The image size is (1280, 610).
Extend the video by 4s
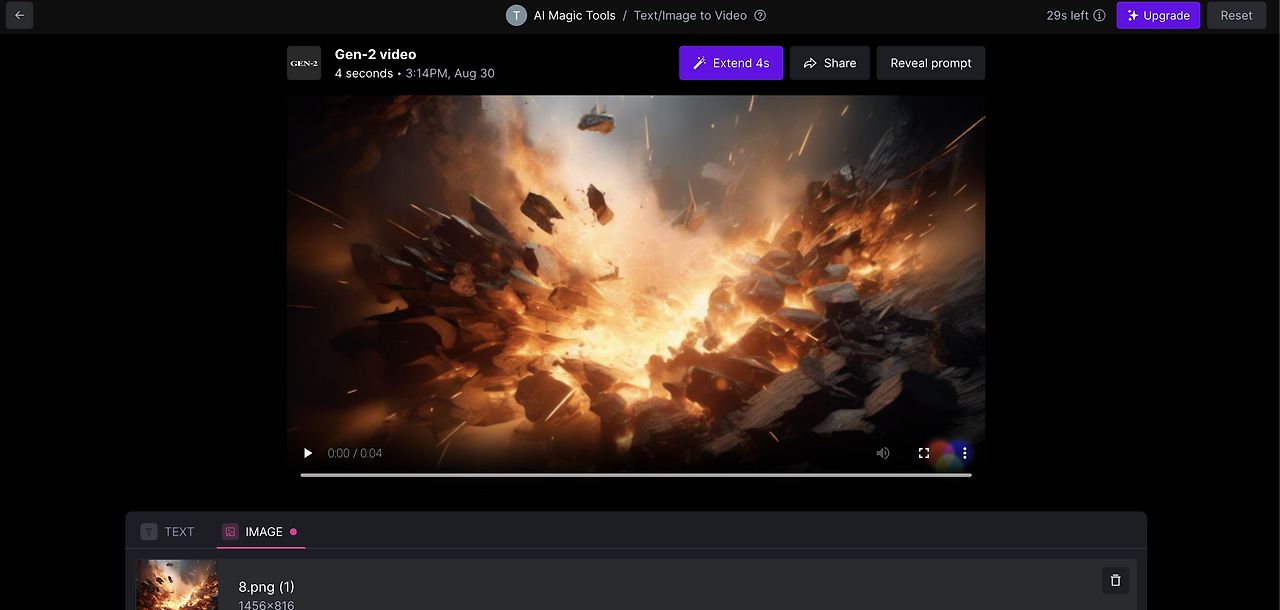click(x=731, y=63)
